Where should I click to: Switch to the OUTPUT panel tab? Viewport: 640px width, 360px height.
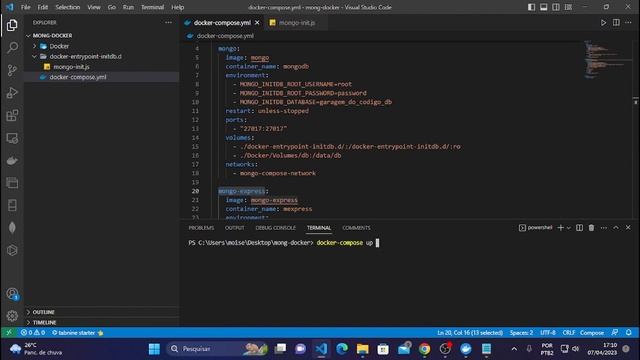235,228
